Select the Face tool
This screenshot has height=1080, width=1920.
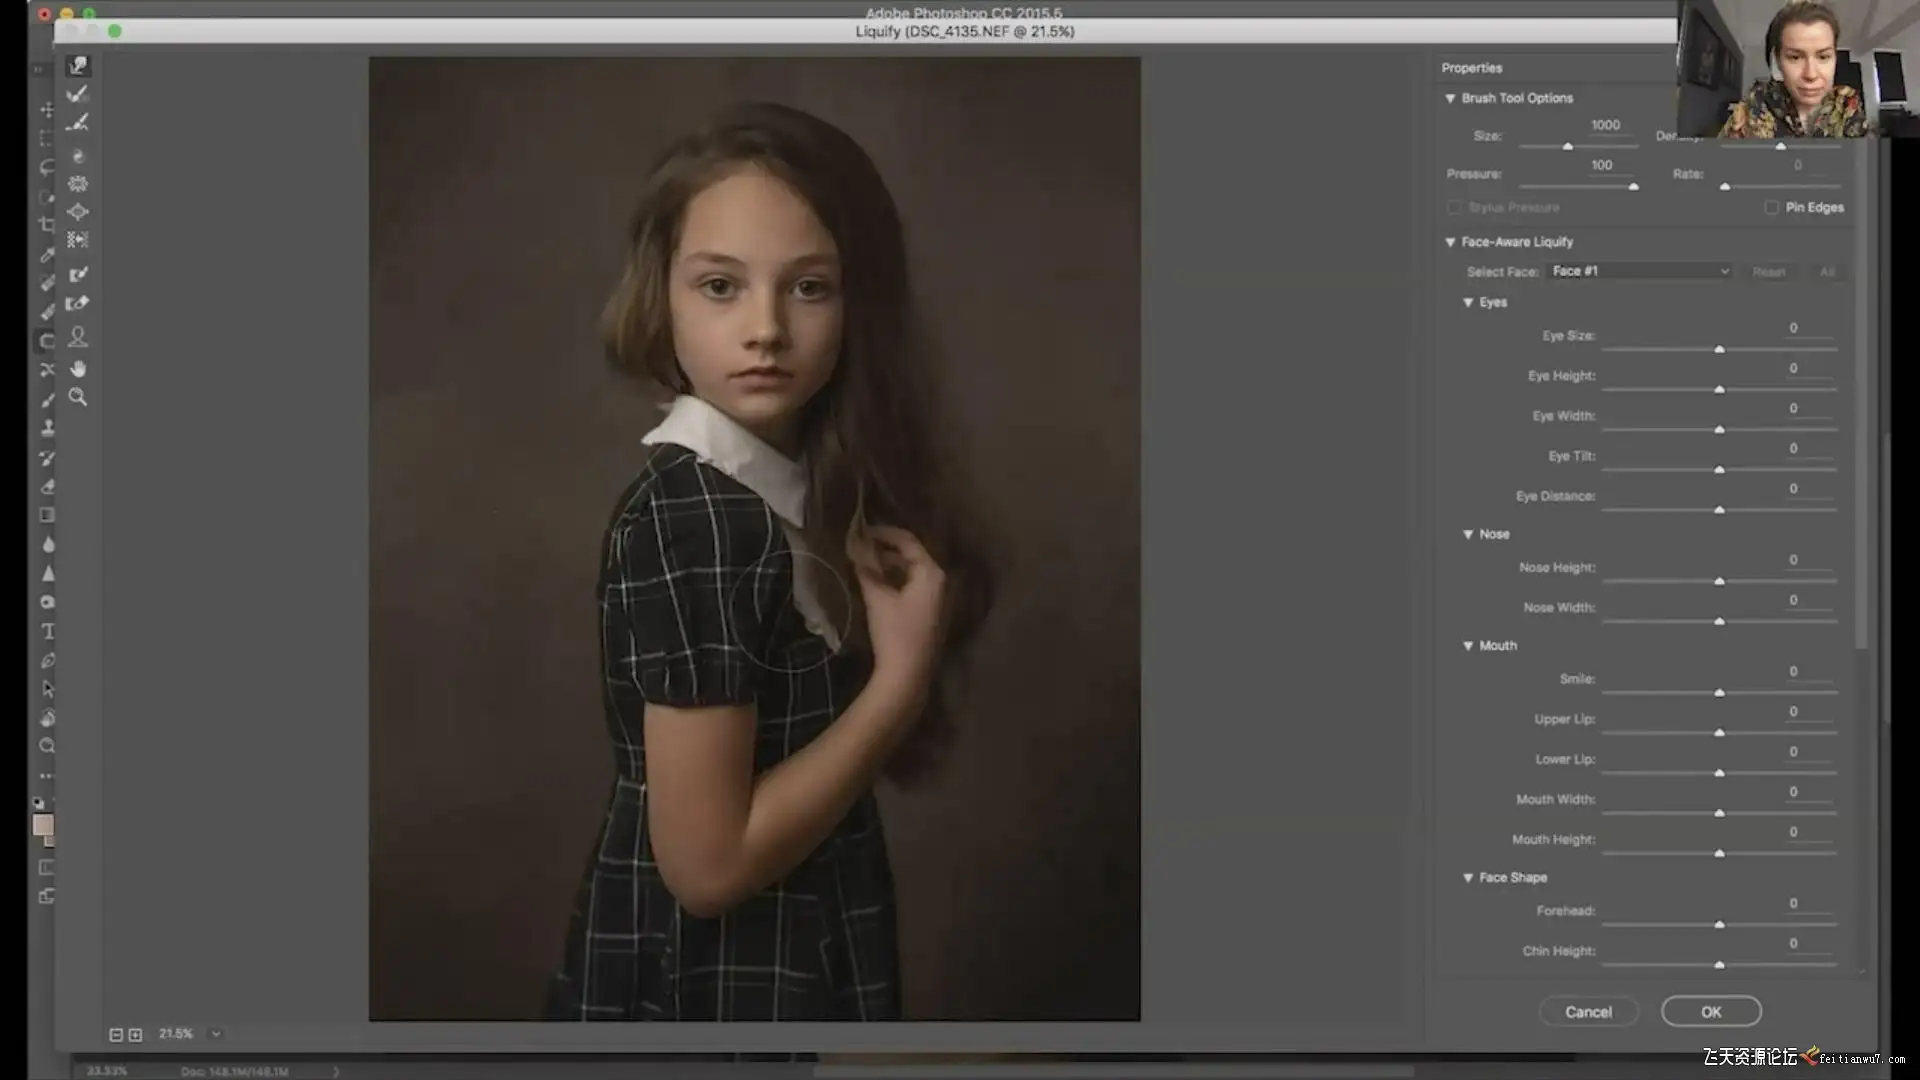coord(78,337)
